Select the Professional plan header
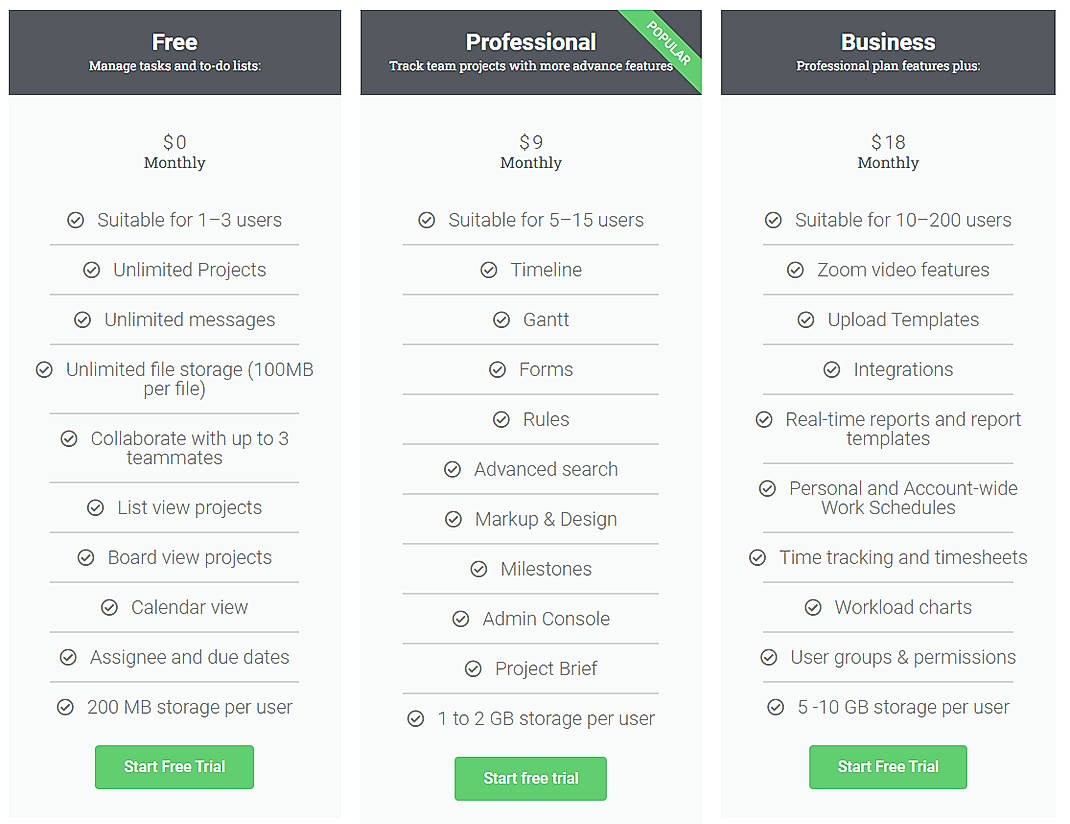1070x824 pixels. tap(530, 50)
